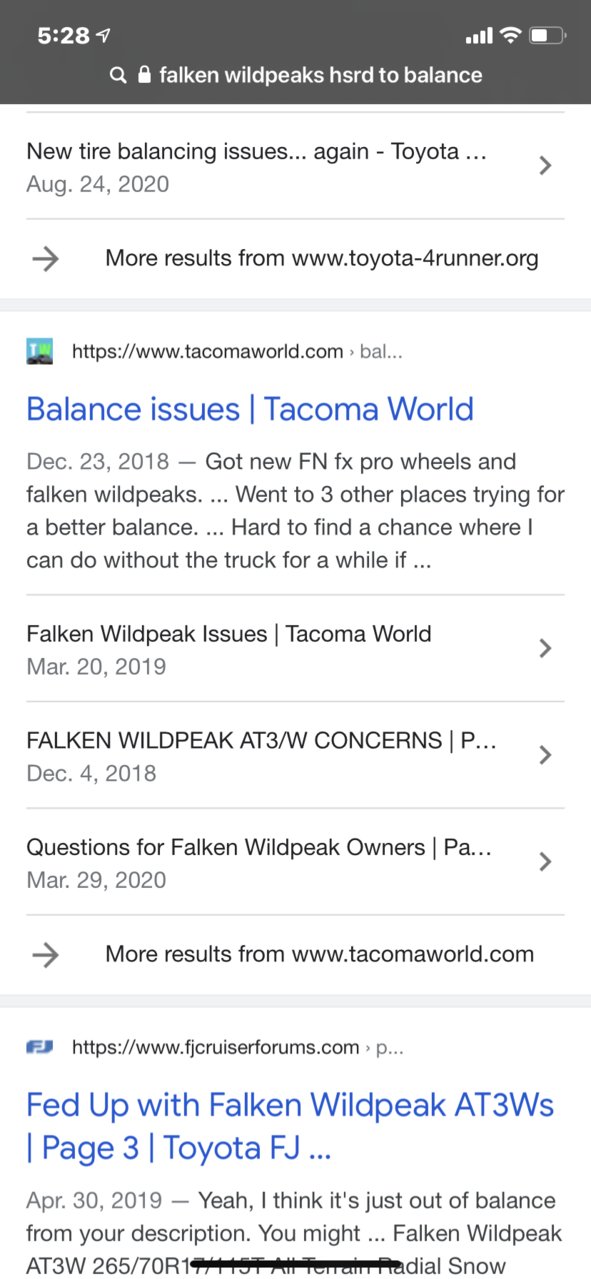Expand chevron for FALKEN WILDPEAK AT3/W CONCERNS result

point(545,755)
